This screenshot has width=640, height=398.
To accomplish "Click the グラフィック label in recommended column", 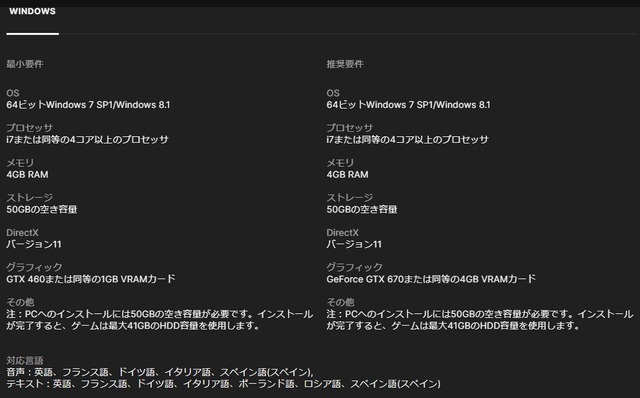I will pos(354,267).
